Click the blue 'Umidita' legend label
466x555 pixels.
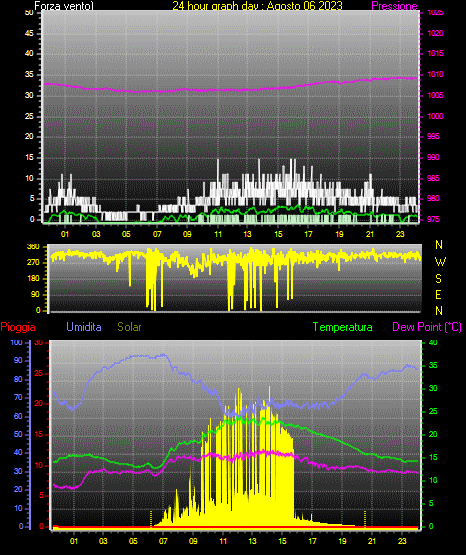tap(84, 327)
